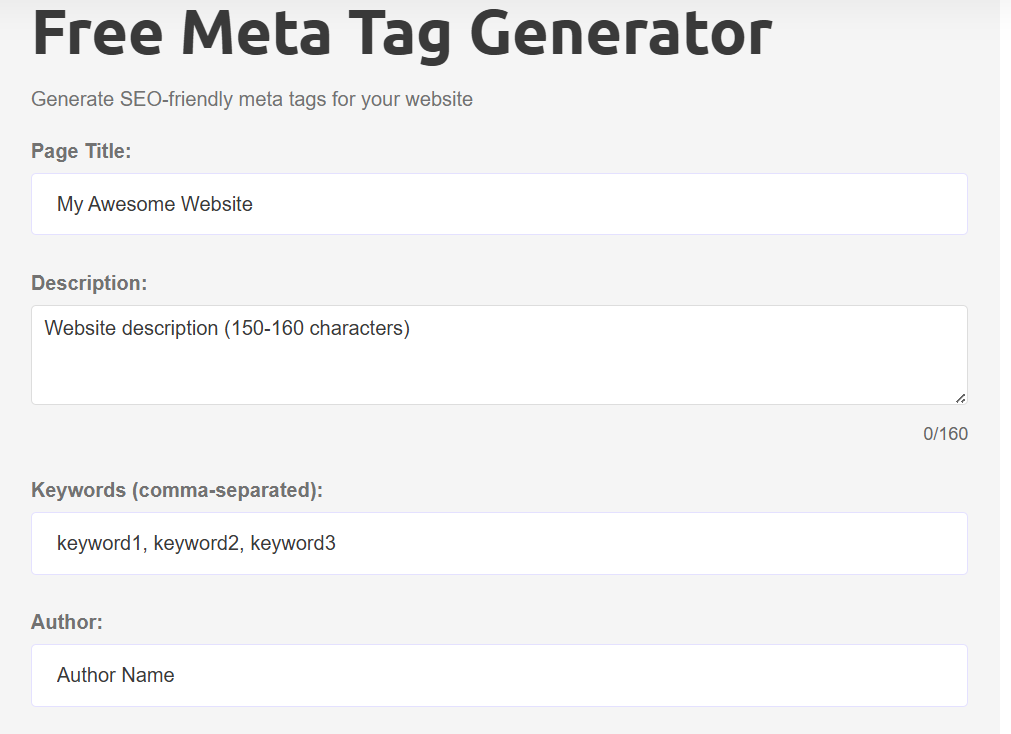Click the left margin of the form

14,400
